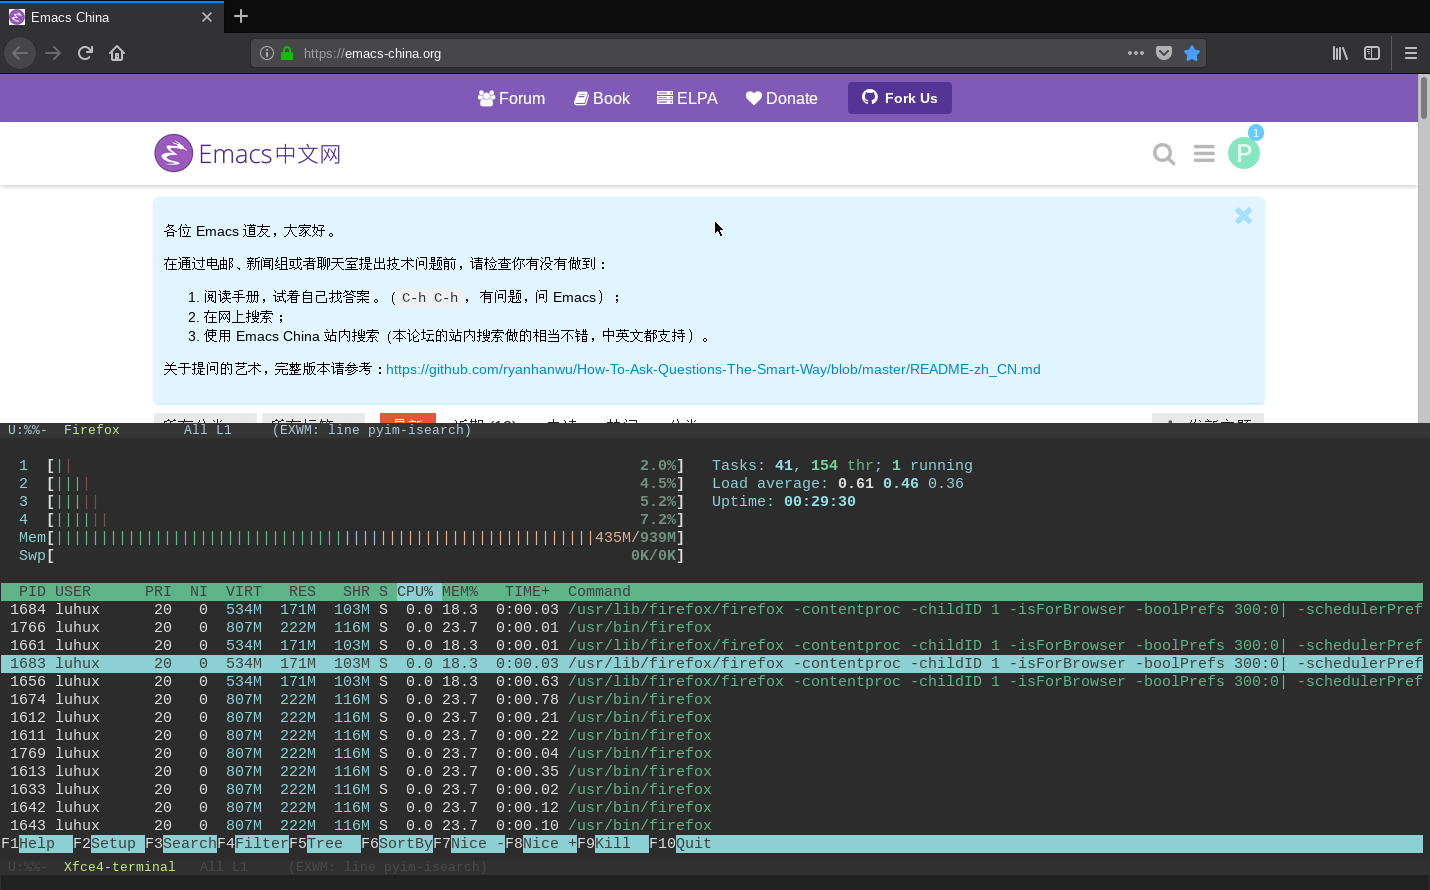Sort htop by TIME+ column header
Viewport: 1430px width, 890px height.
pyautogui.click(x=527, y=591)
